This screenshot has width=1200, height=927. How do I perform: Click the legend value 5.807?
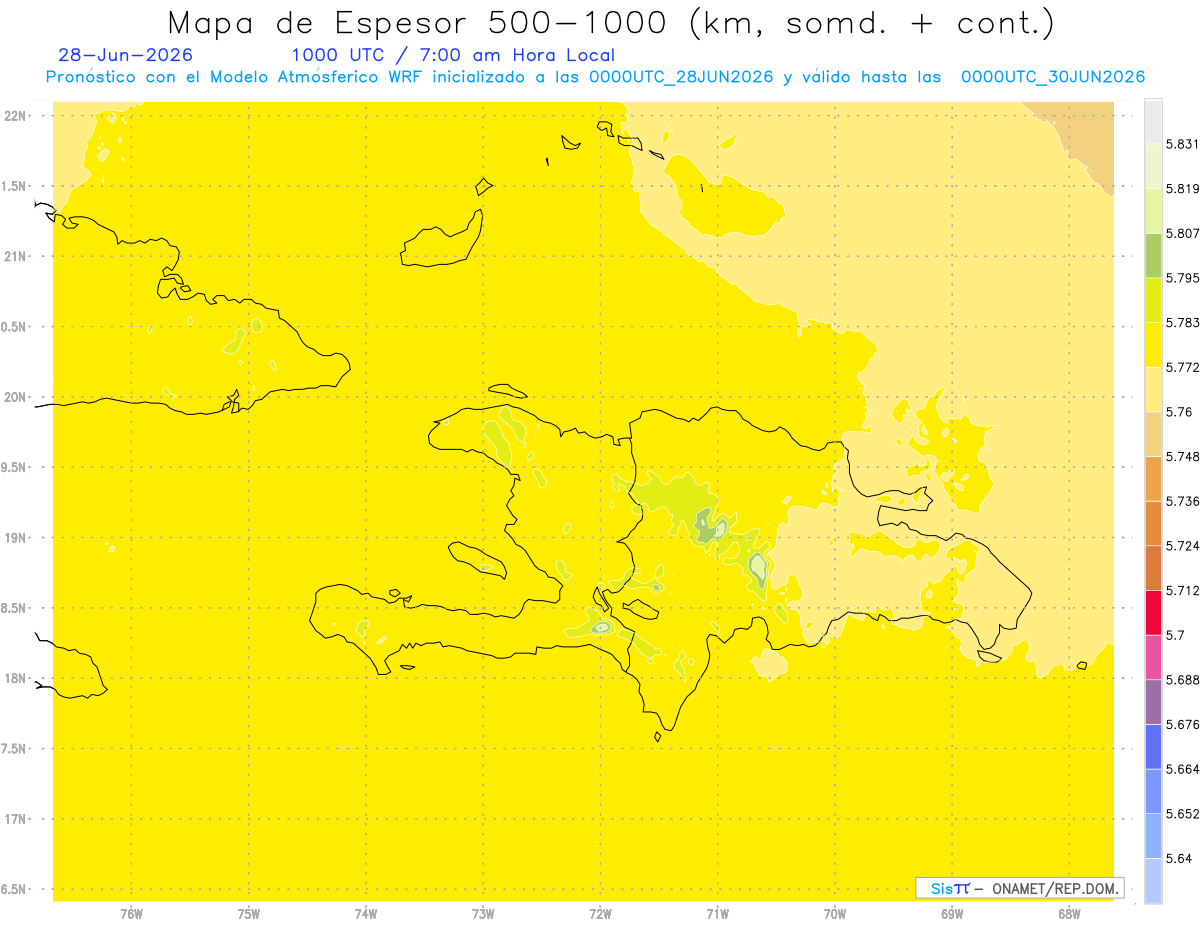pos(1183,233)
